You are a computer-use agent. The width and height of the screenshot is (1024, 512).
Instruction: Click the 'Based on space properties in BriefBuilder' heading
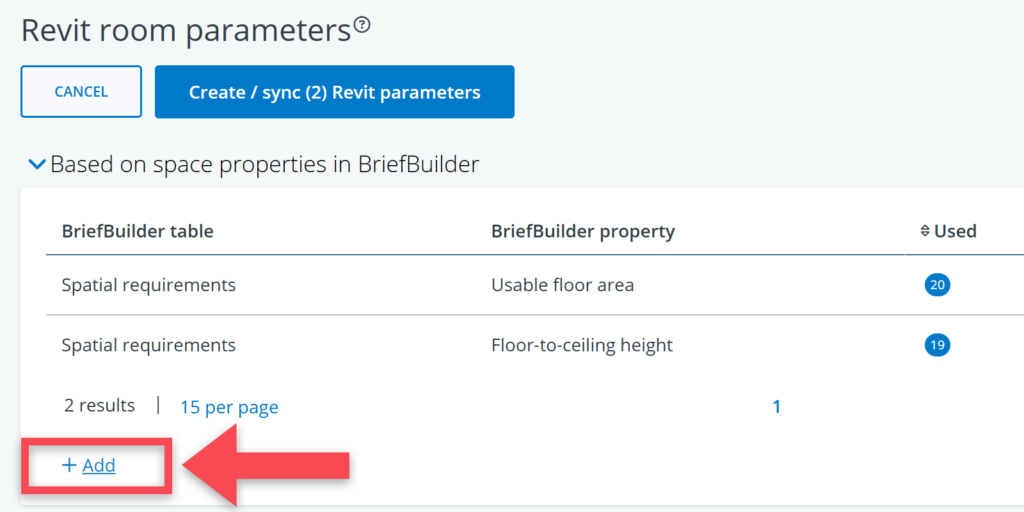(264, 164)
